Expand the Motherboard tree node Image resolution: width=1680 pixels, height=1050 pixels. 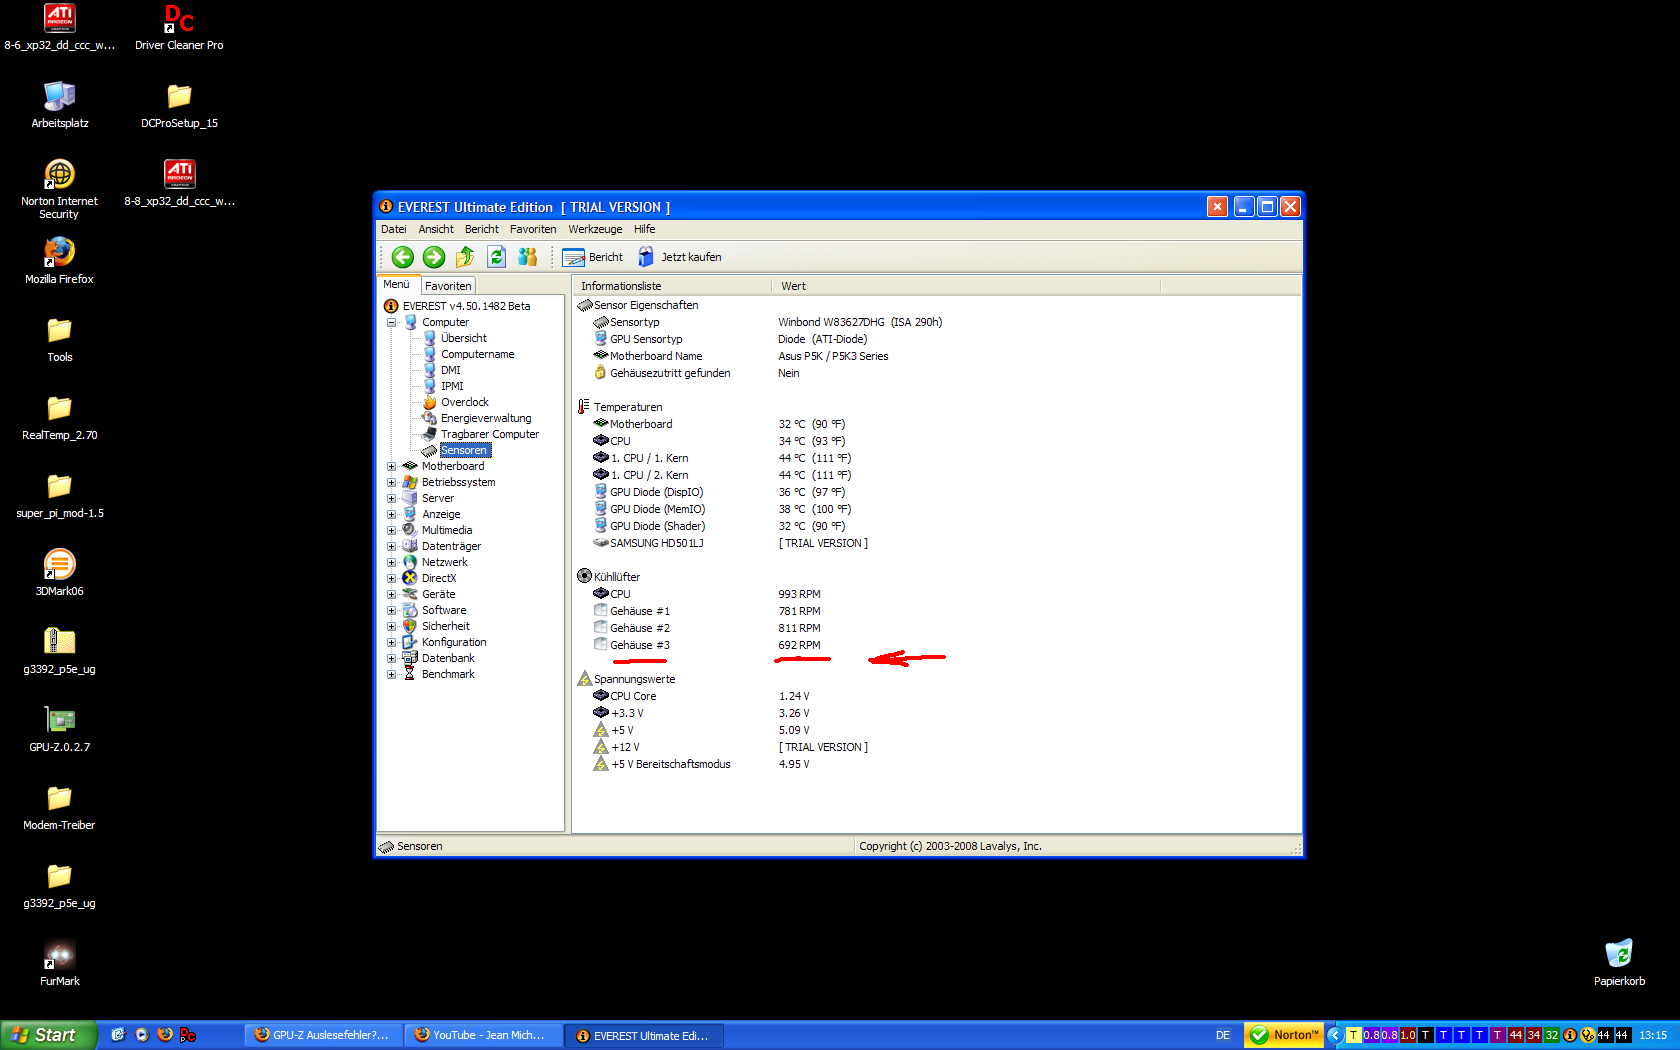[x=392, y=466]
